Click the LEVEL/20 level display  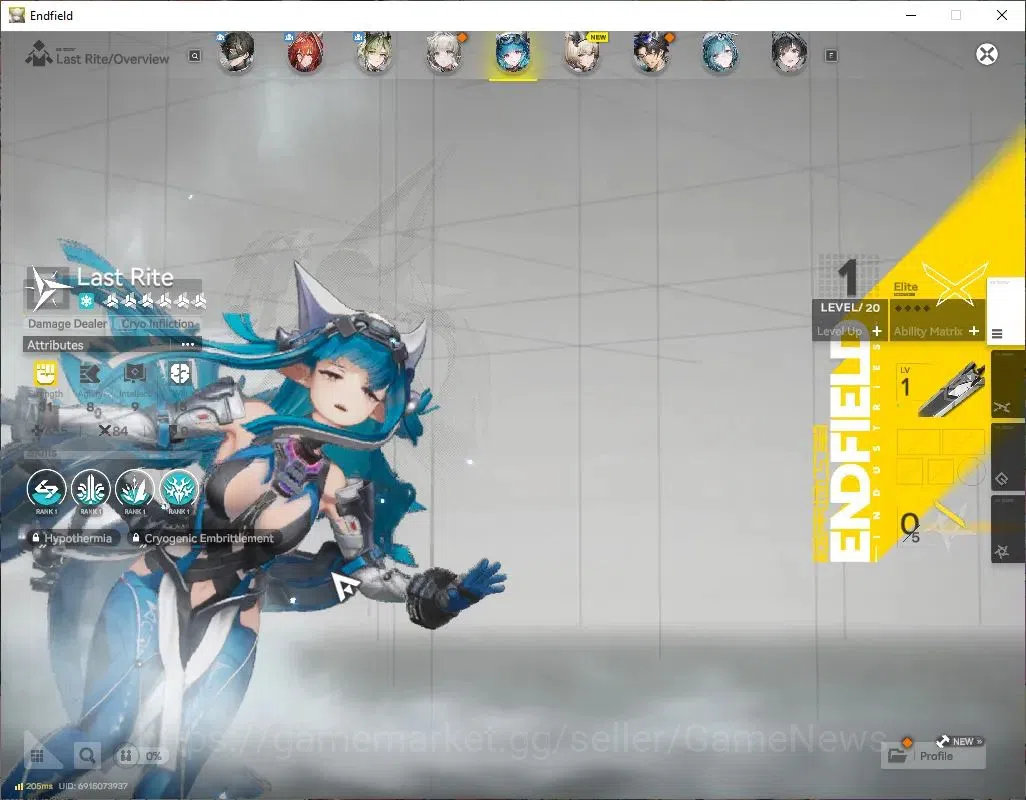click(850, 307)
